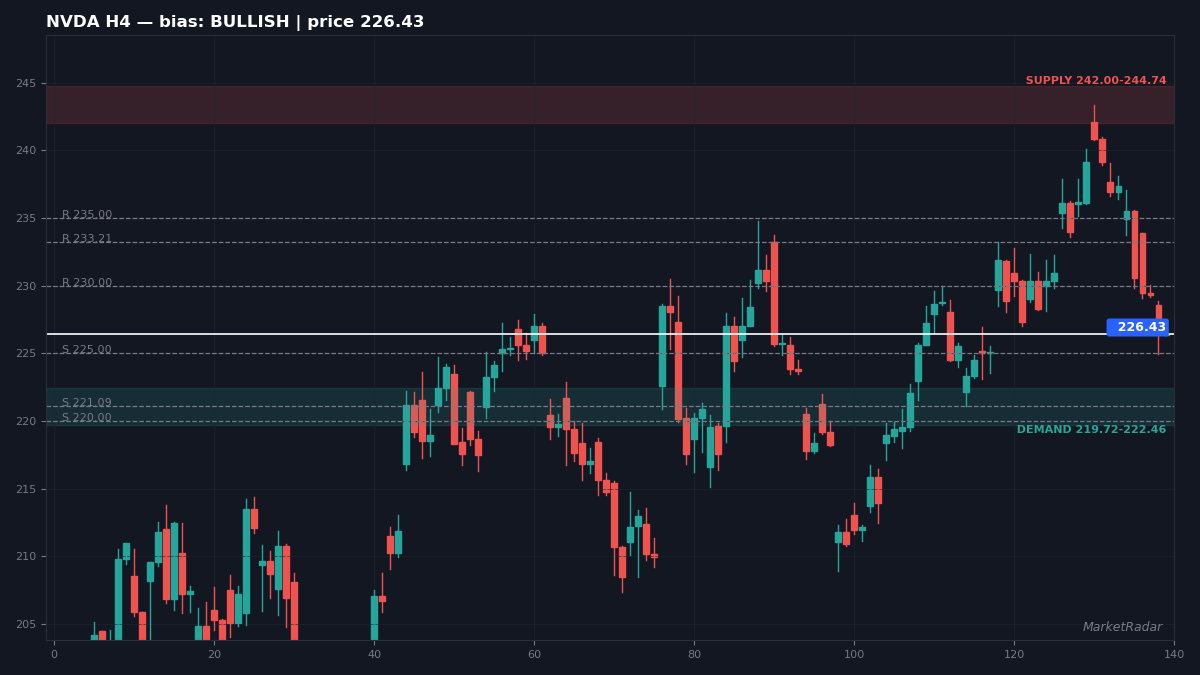Click the highest red candle near 242
The image size is (1200, 675).
1094,130
